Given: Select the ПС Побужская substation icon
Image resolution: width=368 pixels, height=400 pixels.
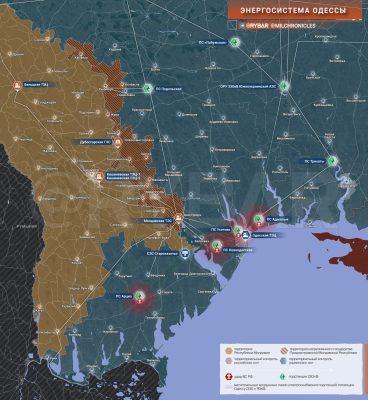Looking at the screenshot, I should pyautogui.click(x=235, y=43).
